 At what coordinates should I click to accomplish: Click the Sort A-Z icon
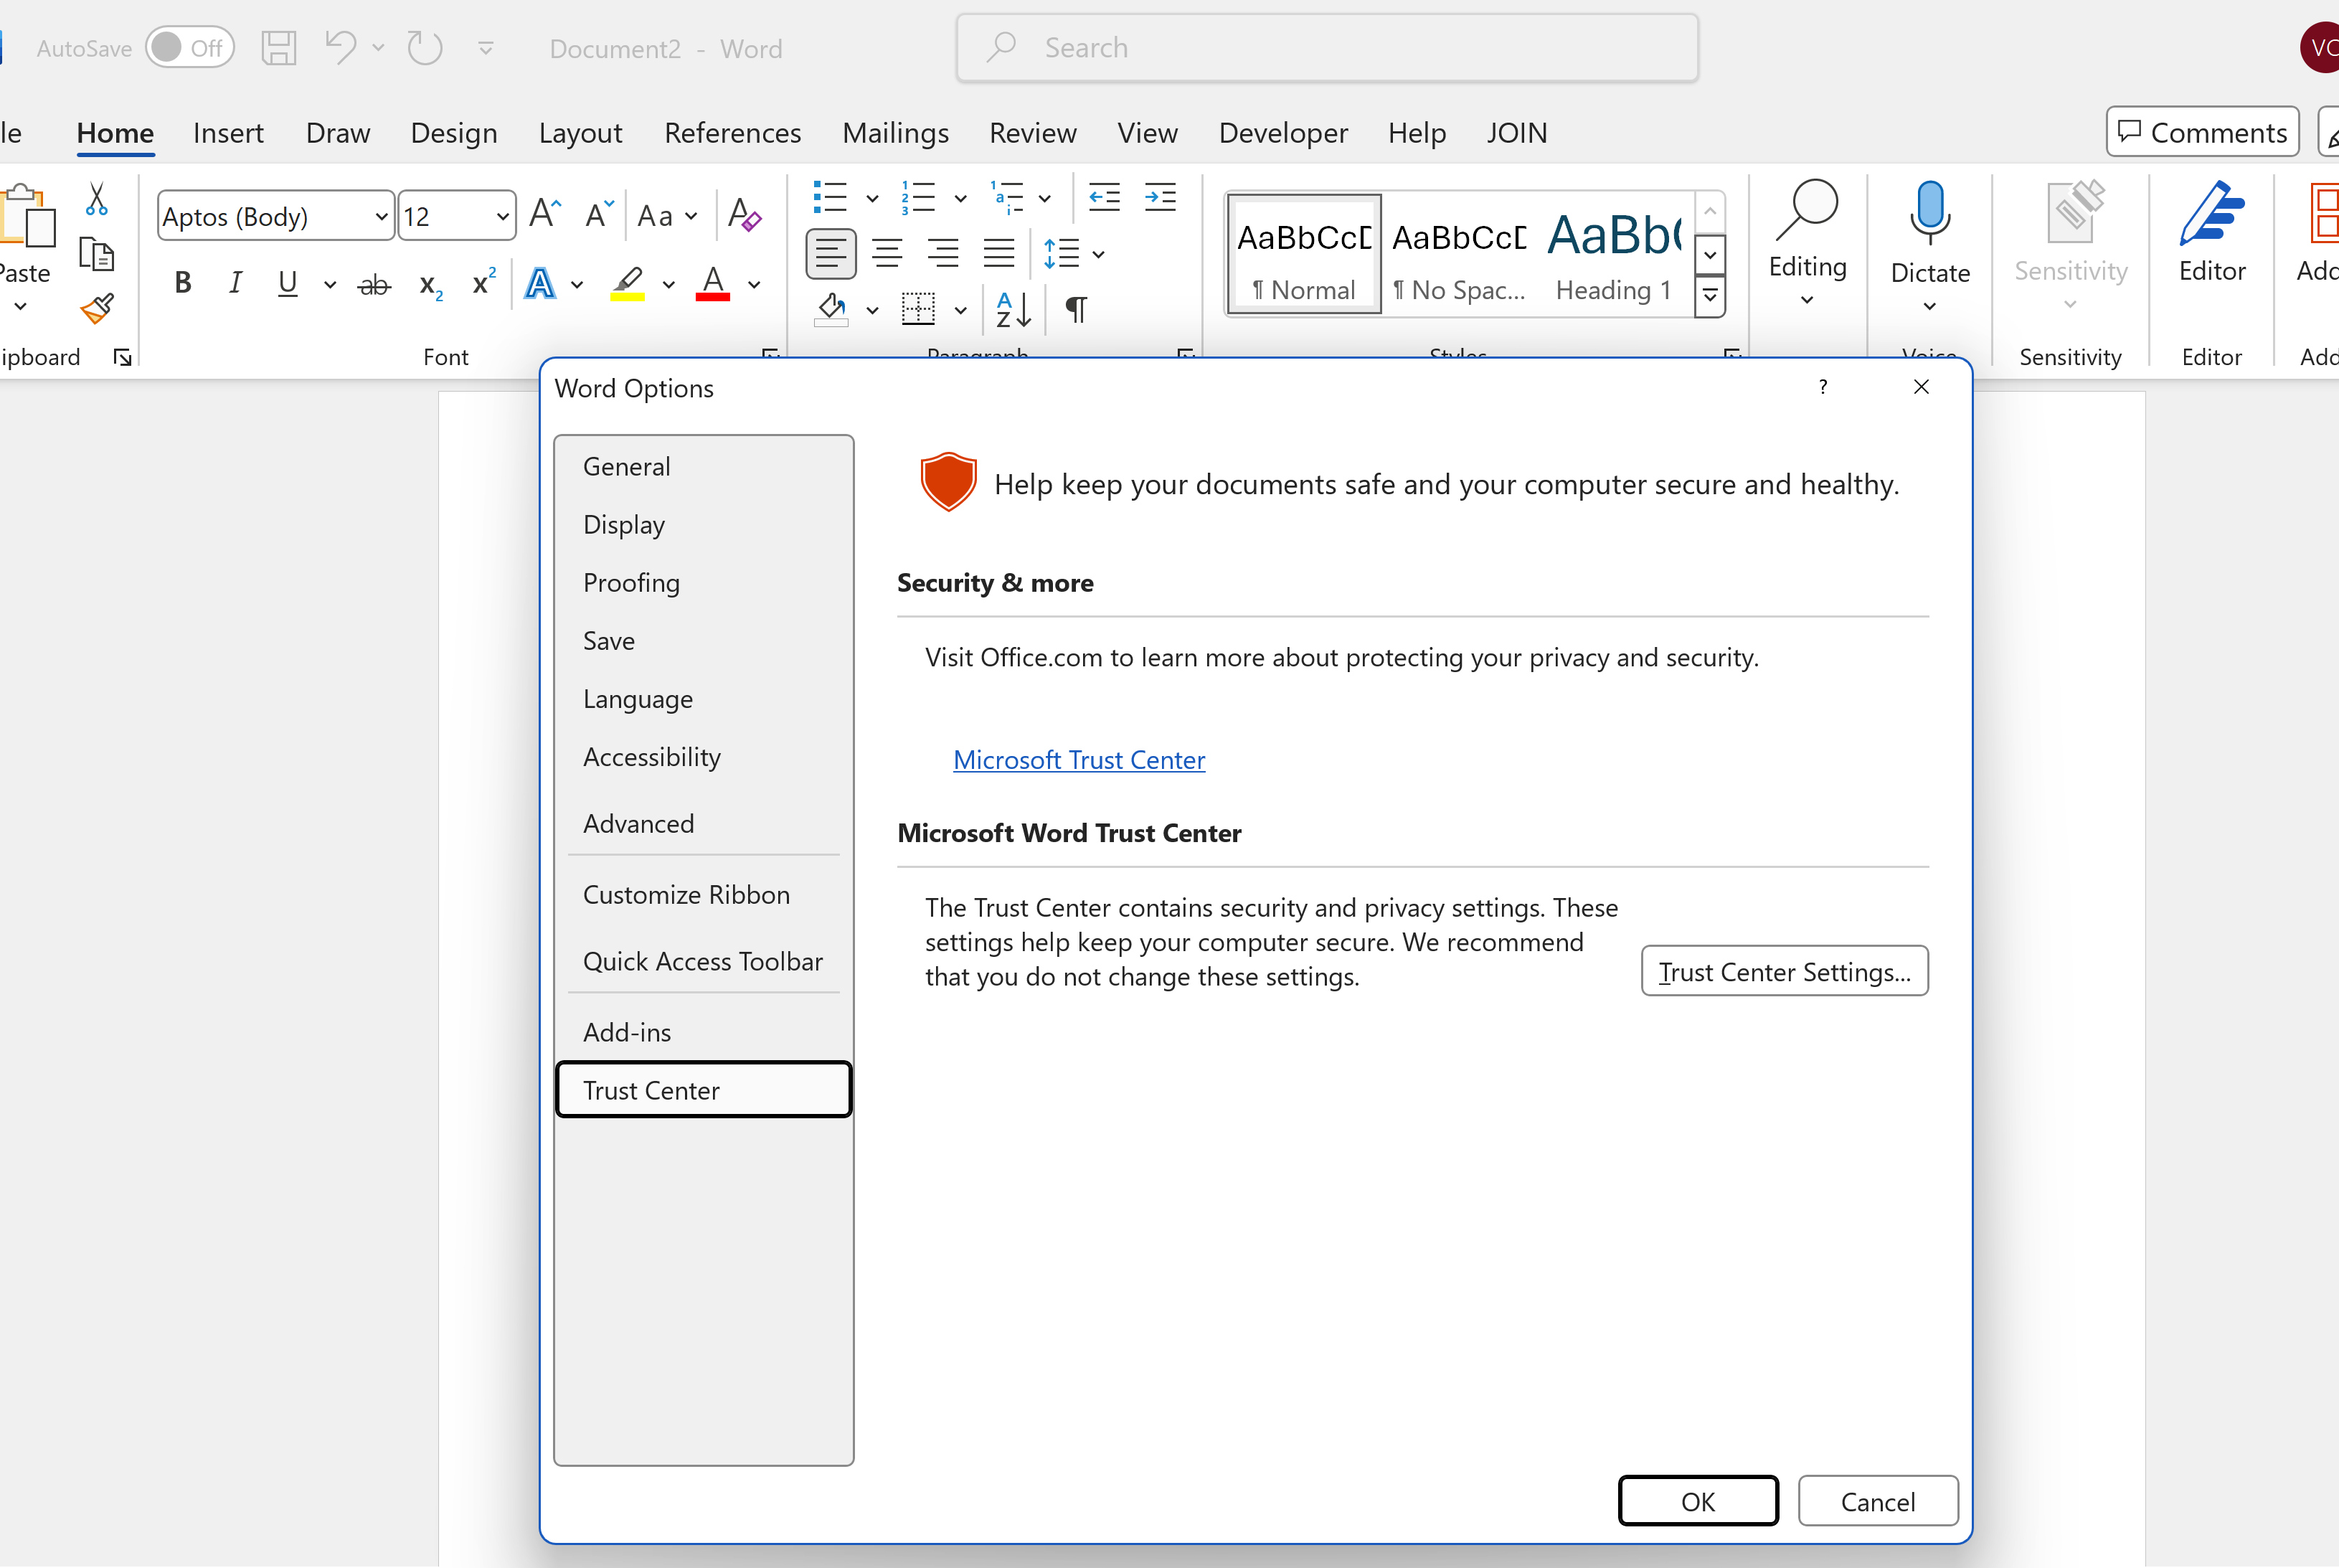coord(1013,310)
